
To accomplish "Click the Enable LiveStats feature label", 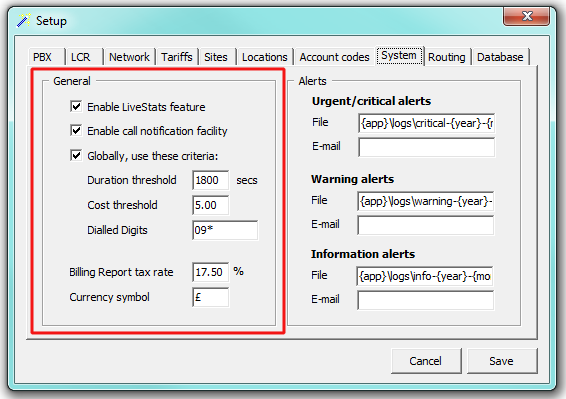I will pos(146,107).
